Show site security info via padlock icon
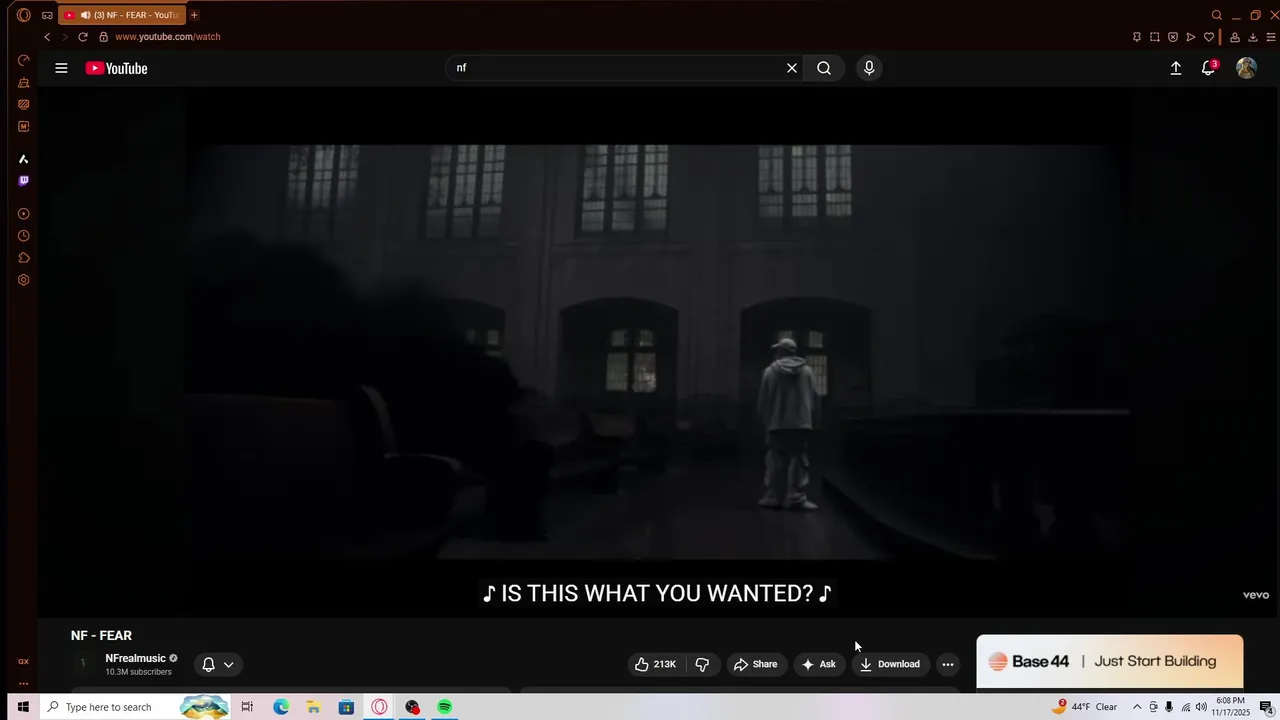Viewport: 1280px width, 720px height. (103, 37)
